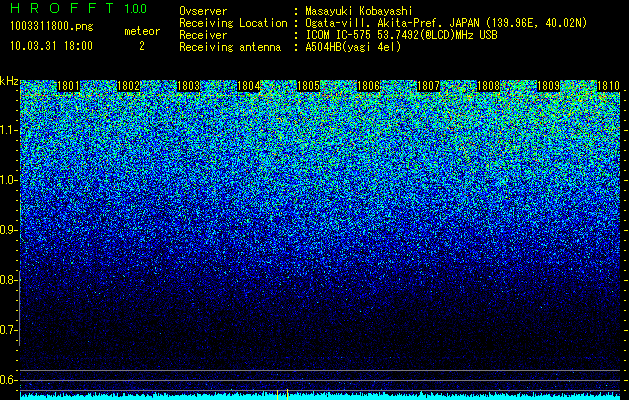
Task: Click the A504HB(yagi 4el) antenna value
Action: [x=353, y=47]
